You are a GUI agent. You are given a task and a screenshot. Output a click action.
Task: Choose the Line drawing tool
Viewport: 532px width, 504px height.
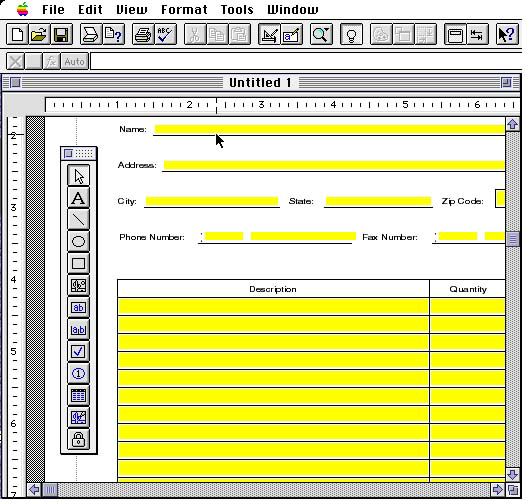tap(78, 220)
